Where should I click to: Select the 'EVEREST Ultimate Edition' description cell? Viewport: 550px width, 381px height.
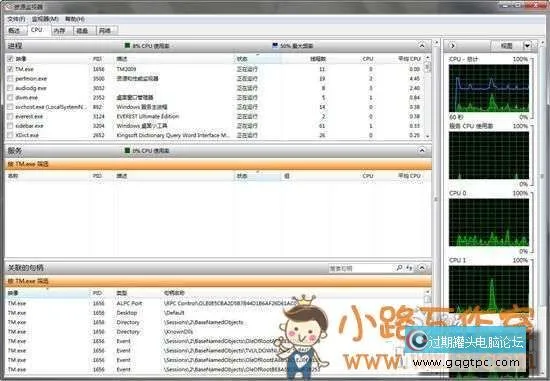[148, 116]
